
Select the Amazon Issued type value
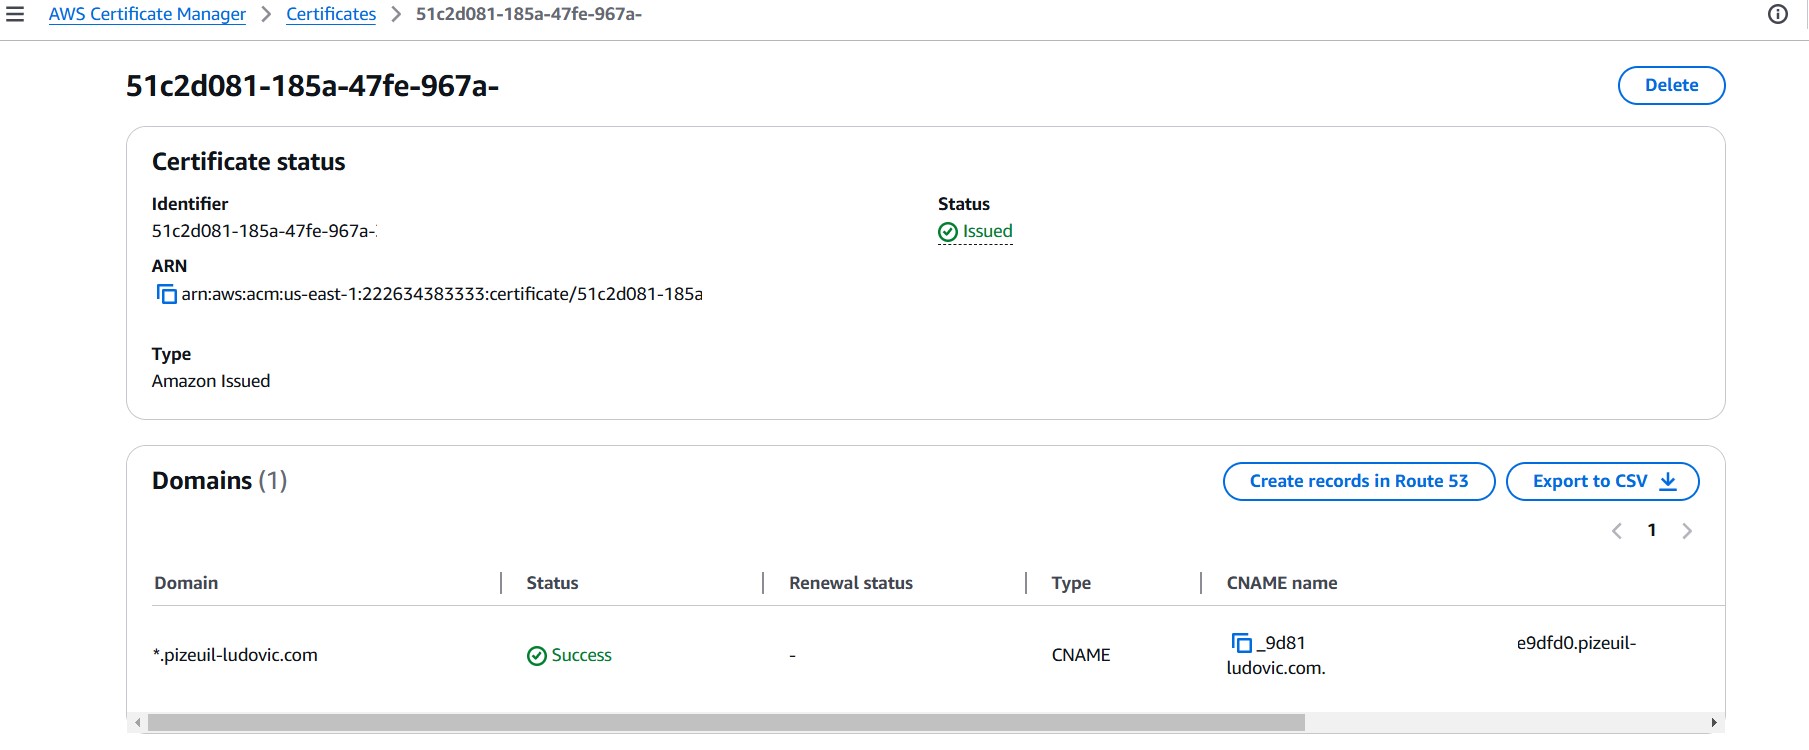pyautogui.click(x=211, y=381)
